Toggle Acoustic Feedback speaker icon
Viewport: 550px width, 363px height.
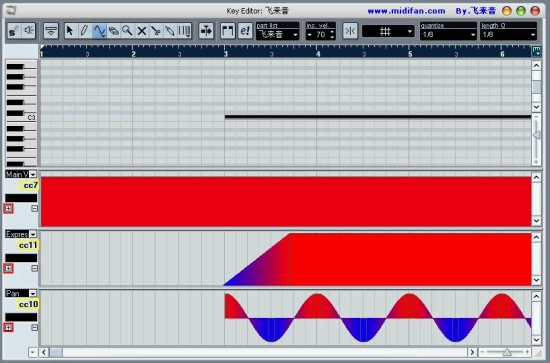point(29,31)
